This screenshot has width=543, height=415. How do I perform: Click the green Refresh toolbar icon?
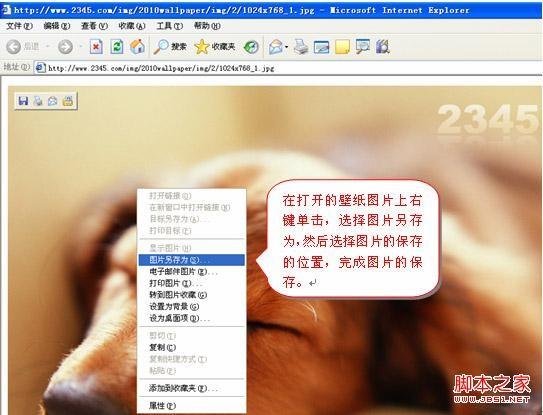pyautogui.click(x=117, y=46)
